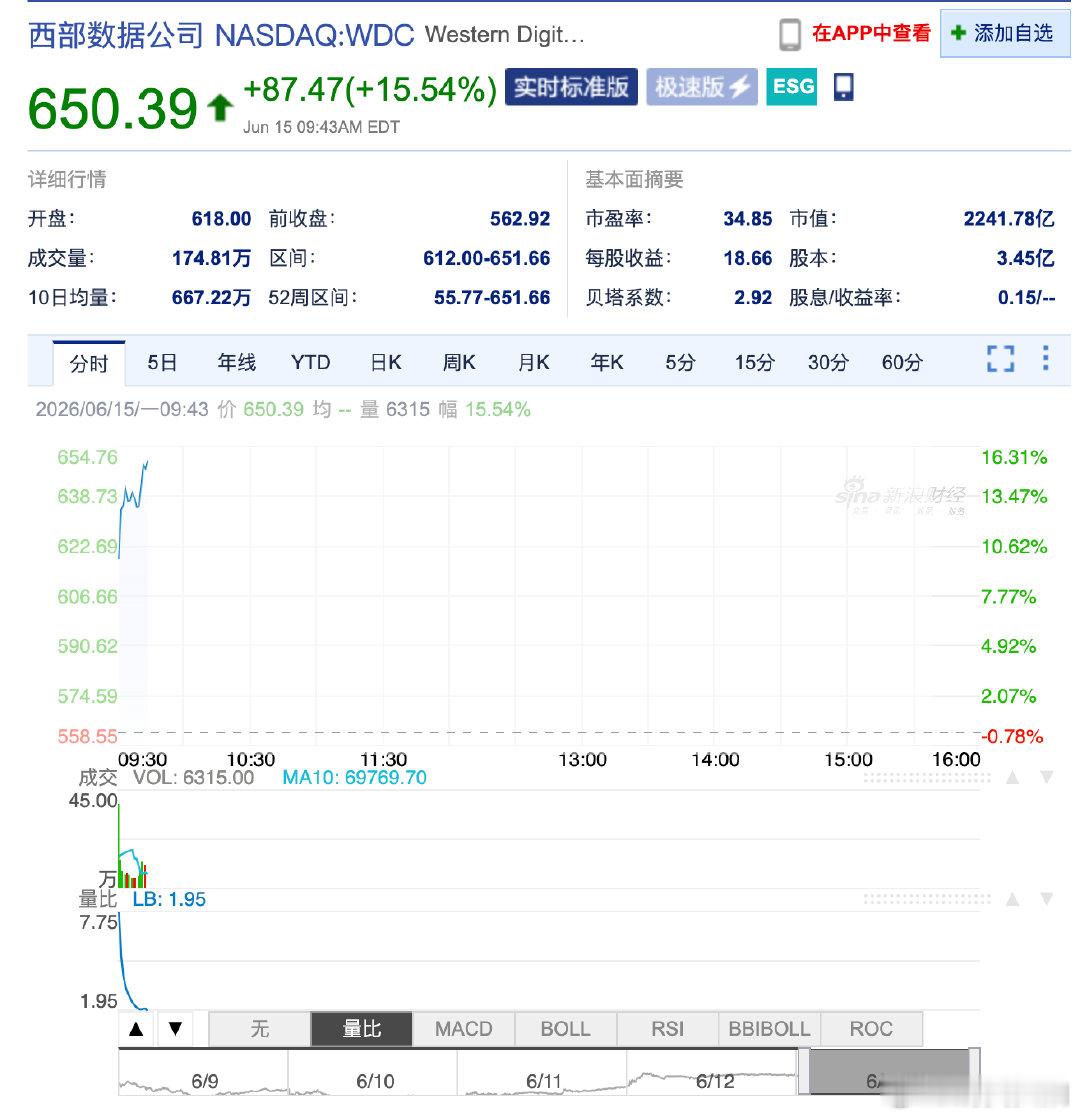Screen dimensions: 1080x1119
Task: Click black down triangle indicator button
Action: [176, 1029]
